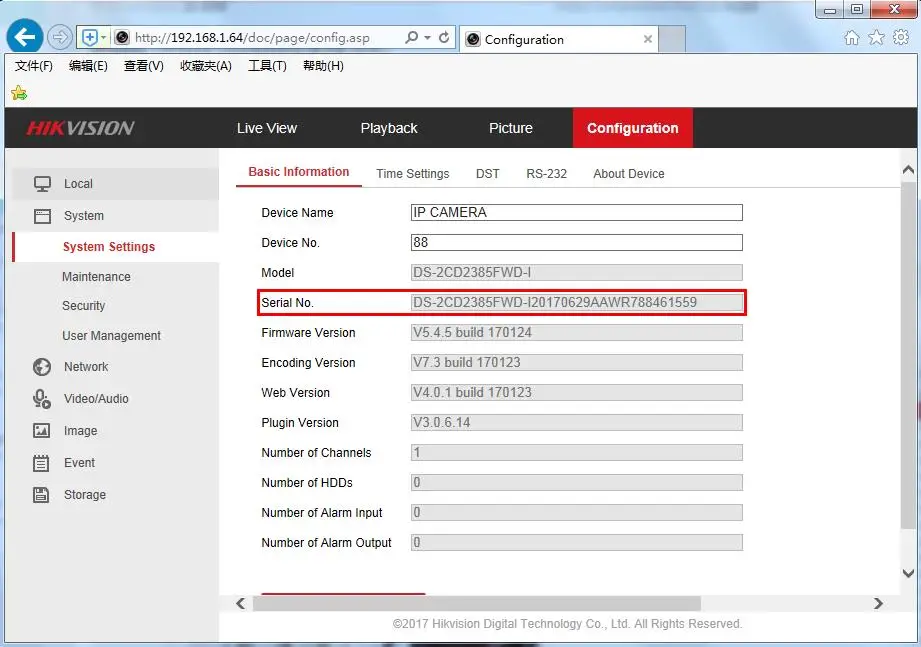Screen dimensions: 921x647
Task: Open the About Device tab
Action: tap(628, 174)
